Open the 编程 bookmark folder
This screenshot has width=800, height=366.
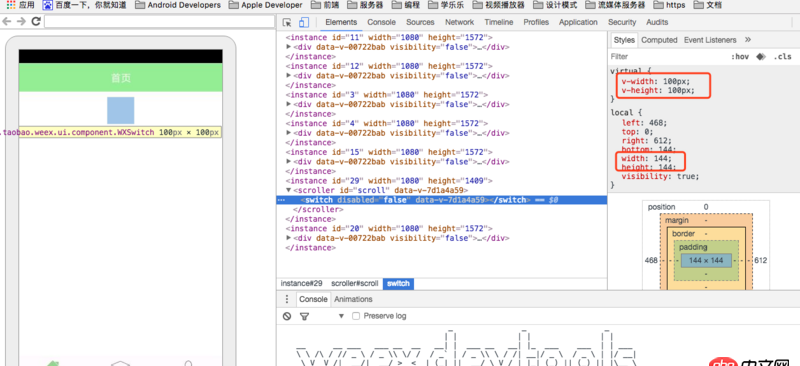pyautogui.click(x=406, y=5)
